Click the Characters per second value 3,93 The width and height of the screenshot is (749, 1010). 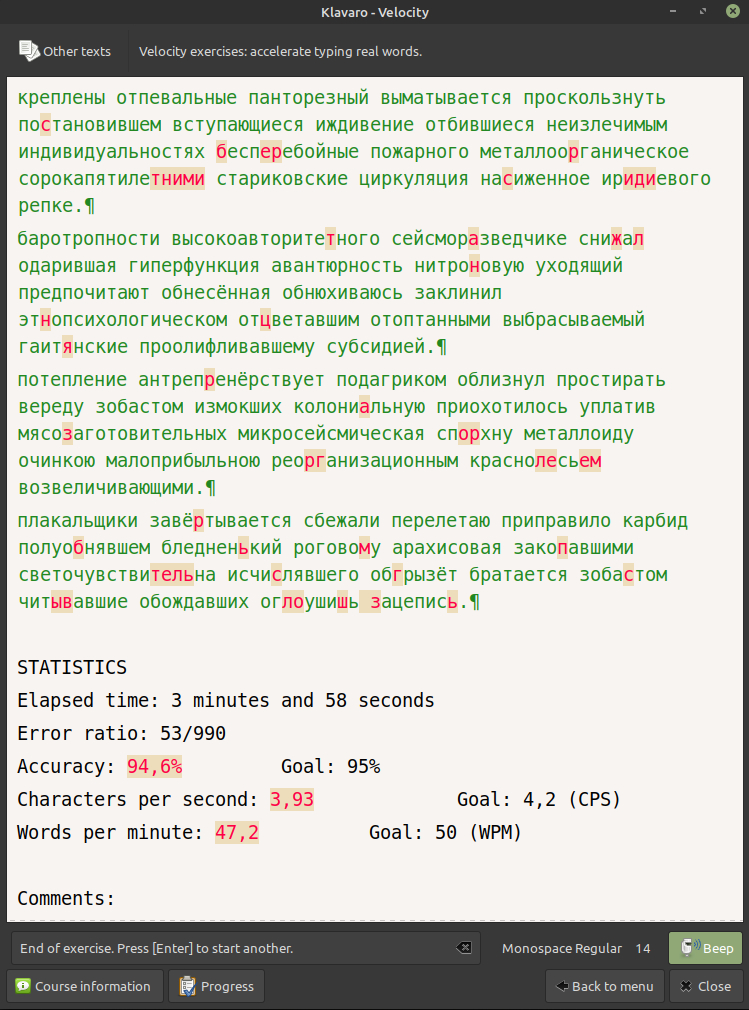pyautogui.click(x=292, y=800)
